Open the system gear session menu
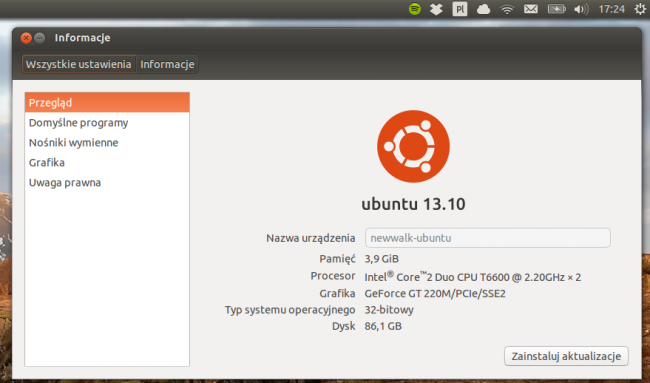 (640, 9)
